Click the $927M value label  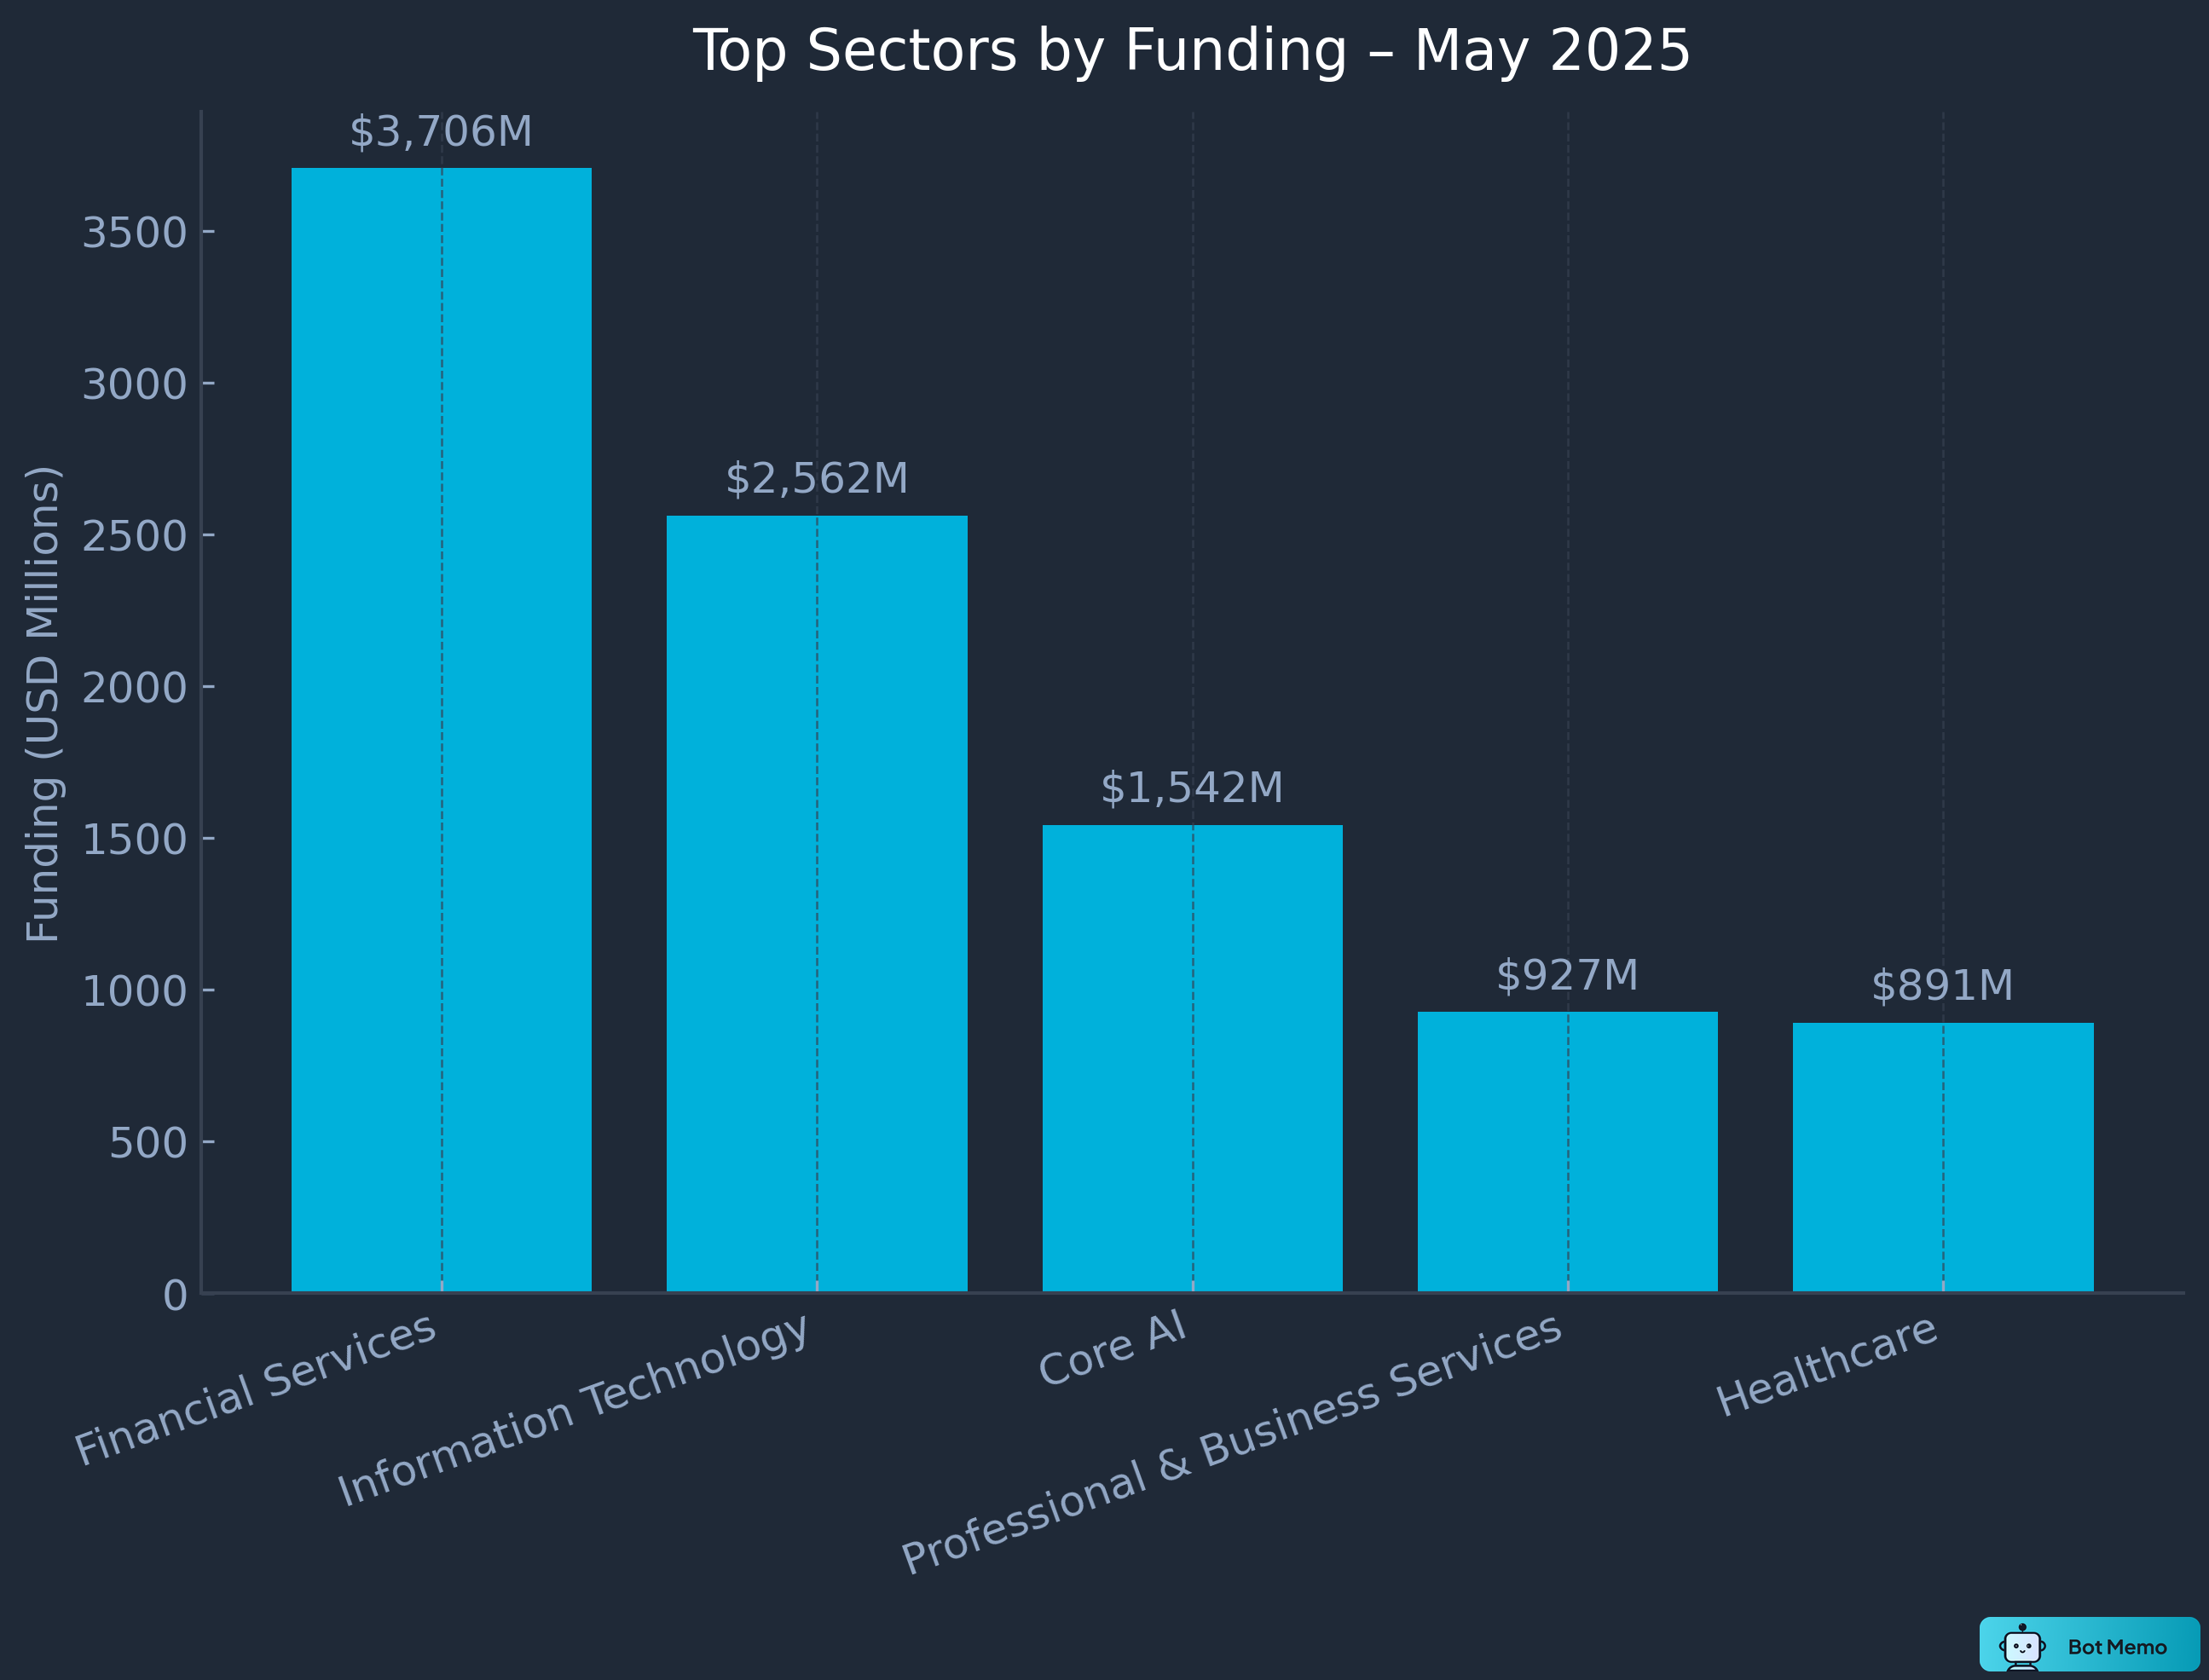point(1567,975)
